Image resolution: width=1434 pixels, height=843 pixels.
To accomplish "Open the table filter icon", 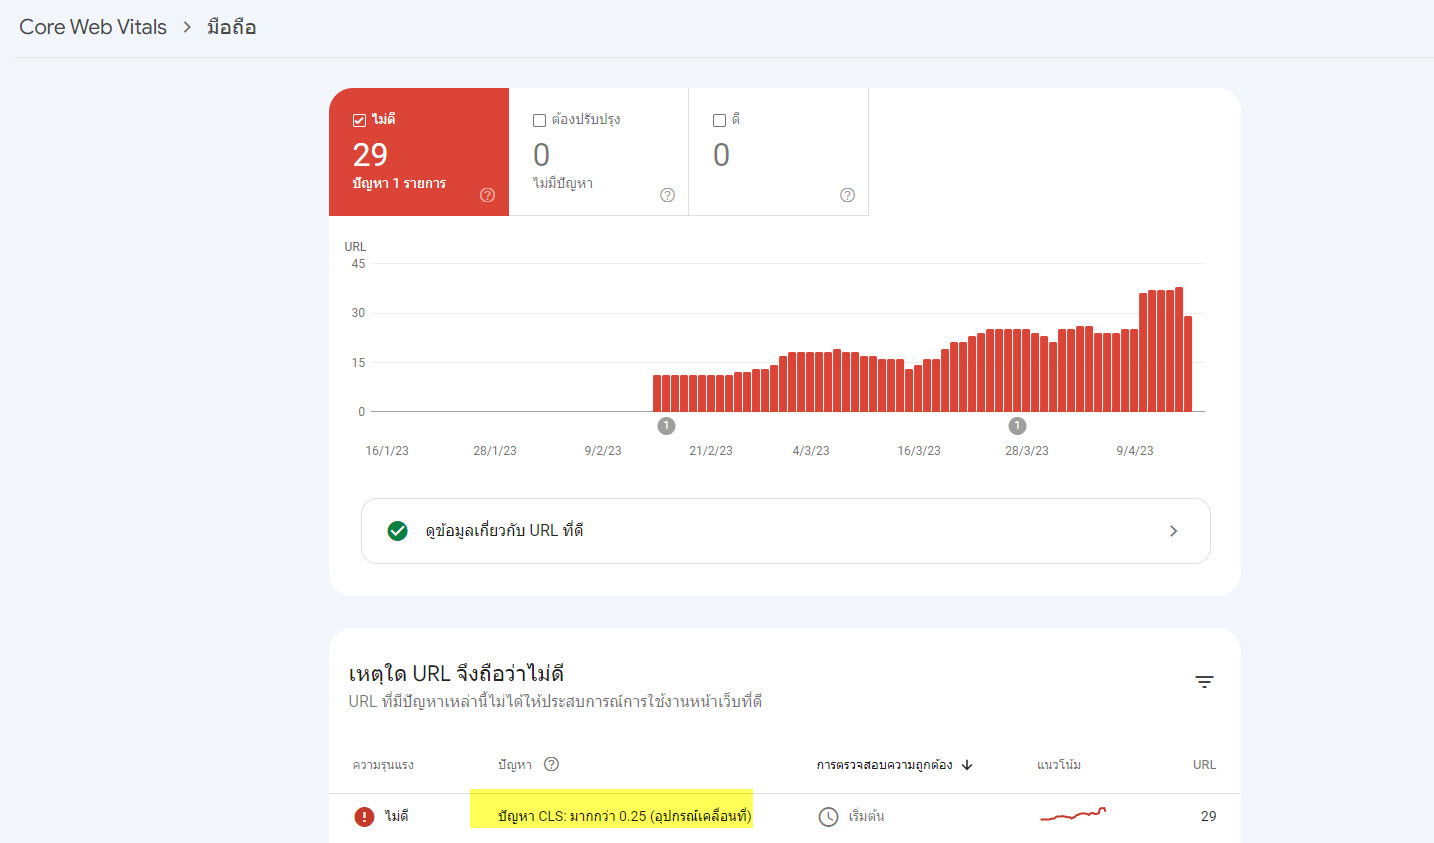I will click(x=1204, y=682).
